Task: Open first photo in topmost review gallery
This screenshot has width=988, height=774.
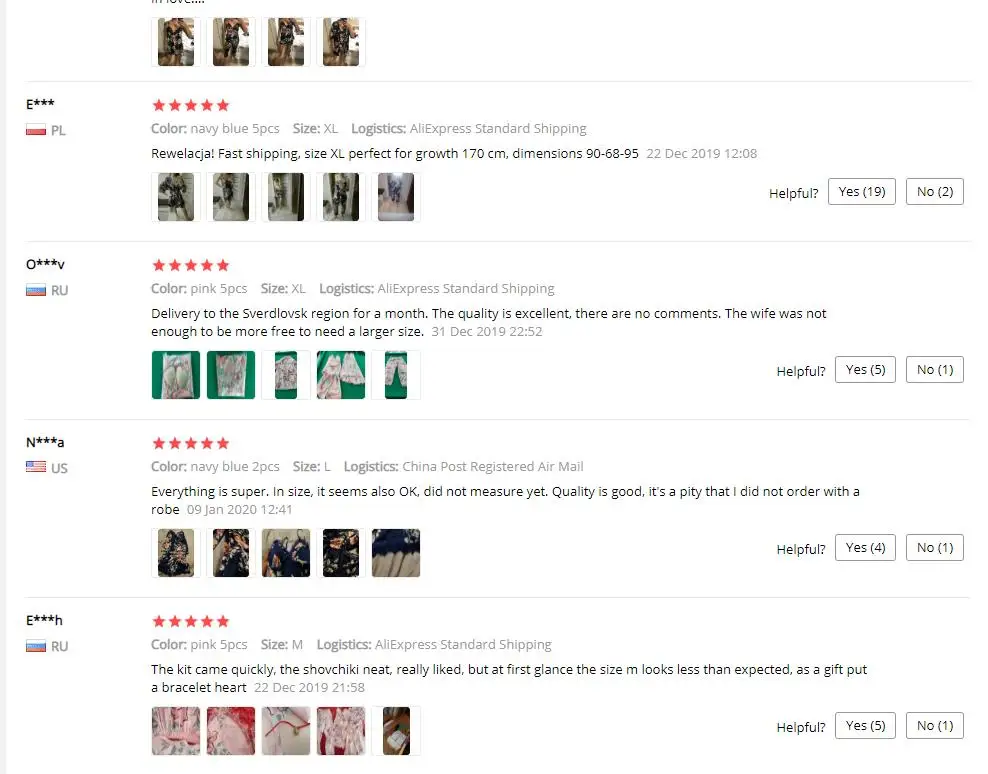Action: [176, 42]
